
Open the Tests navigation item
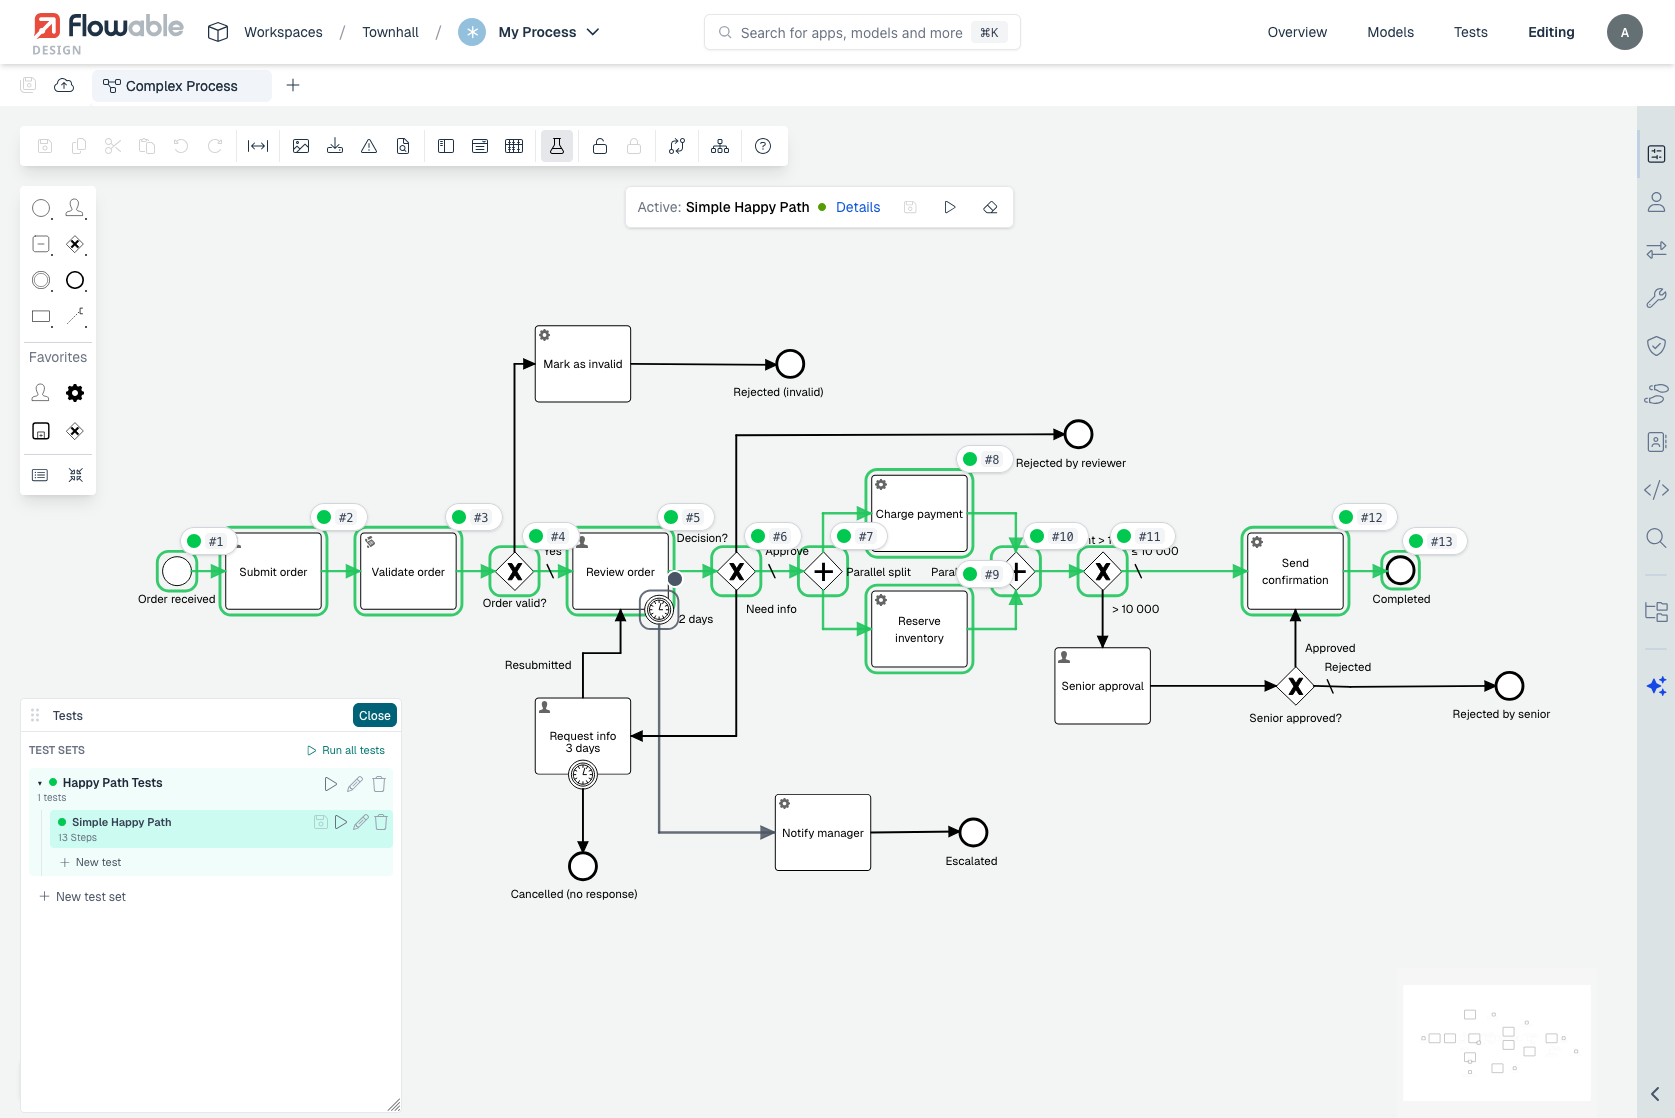pyautogui.click(x=1470, y=32)
